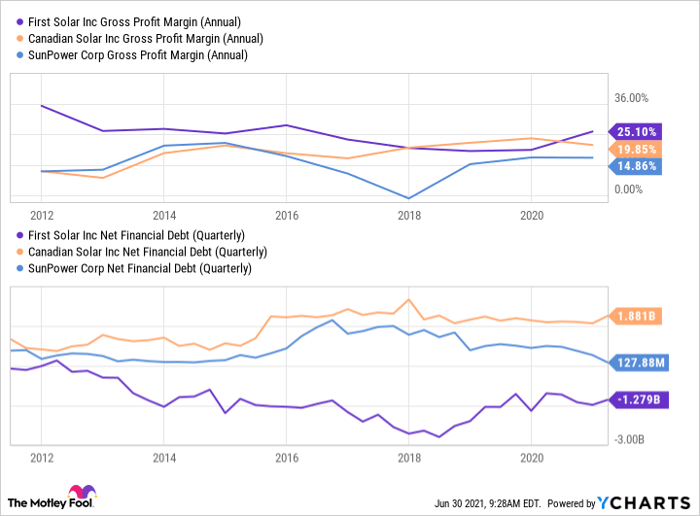Select the 25.10% First Solar value label
700x516 pixels.
click(636, 132)
